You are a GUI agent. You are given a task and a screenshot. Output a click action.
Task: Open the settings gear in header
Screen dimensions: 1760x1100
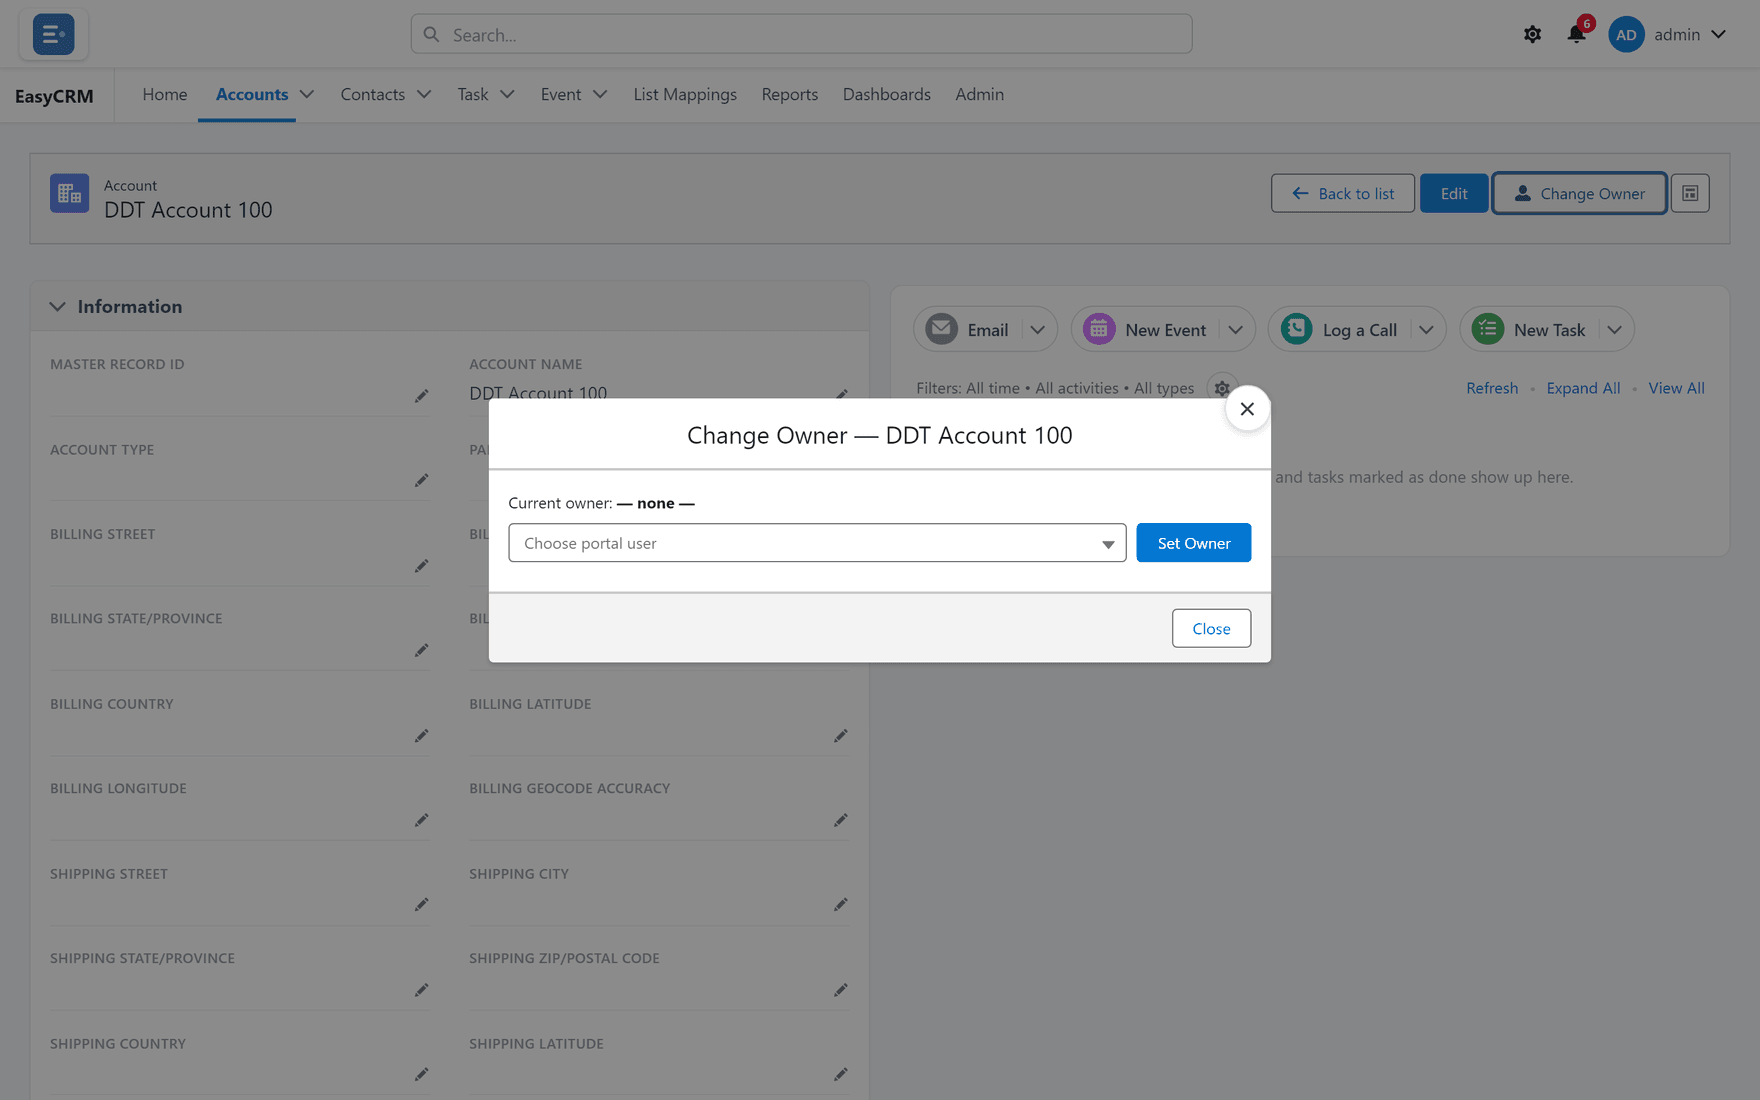1532,34
